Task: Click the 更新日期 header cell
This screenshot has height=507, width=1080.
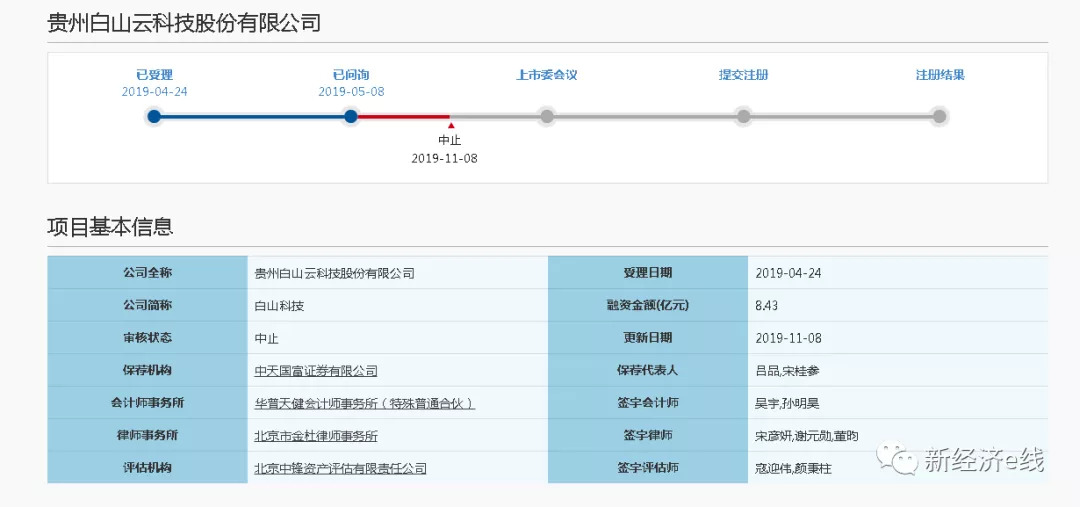Action: tap(647, 338)
